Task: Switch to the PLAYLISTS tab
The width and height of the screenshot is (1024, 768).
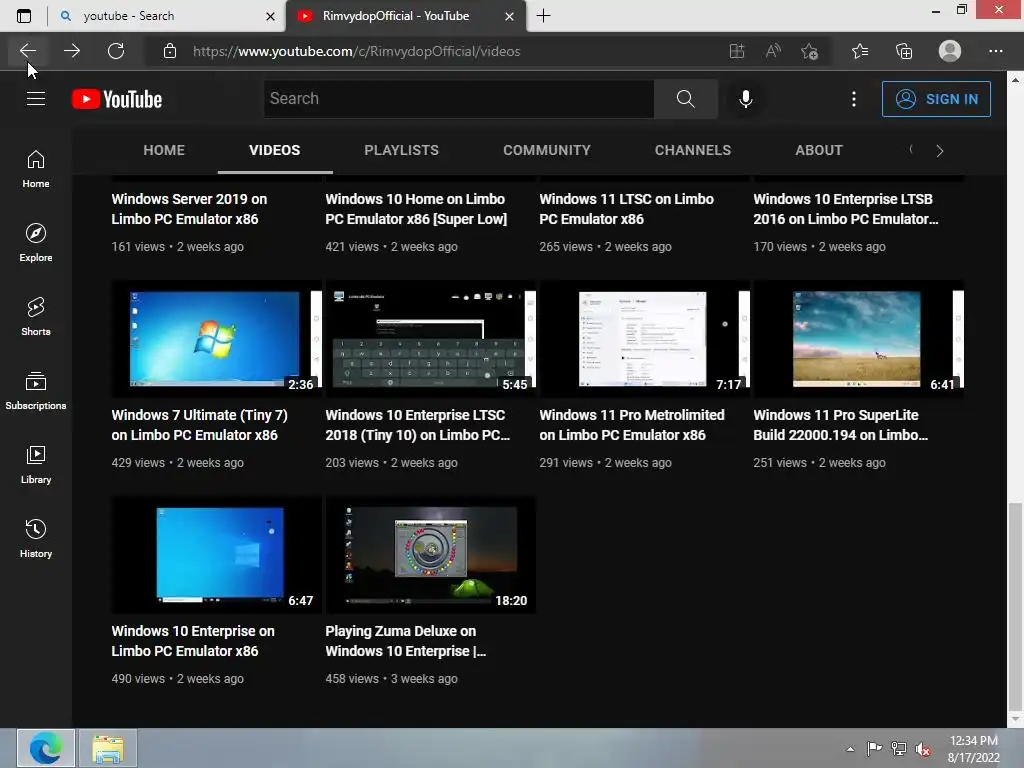Action: (402, 150)
